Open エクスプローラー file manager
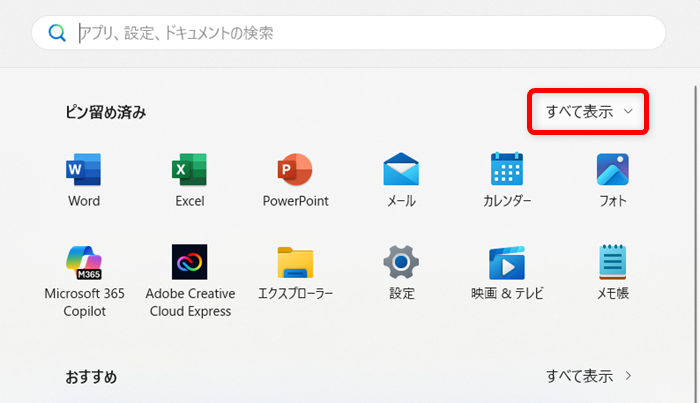The height and width of the screenshot is (403, 700). pyautogui.click(x=295, y=273)
